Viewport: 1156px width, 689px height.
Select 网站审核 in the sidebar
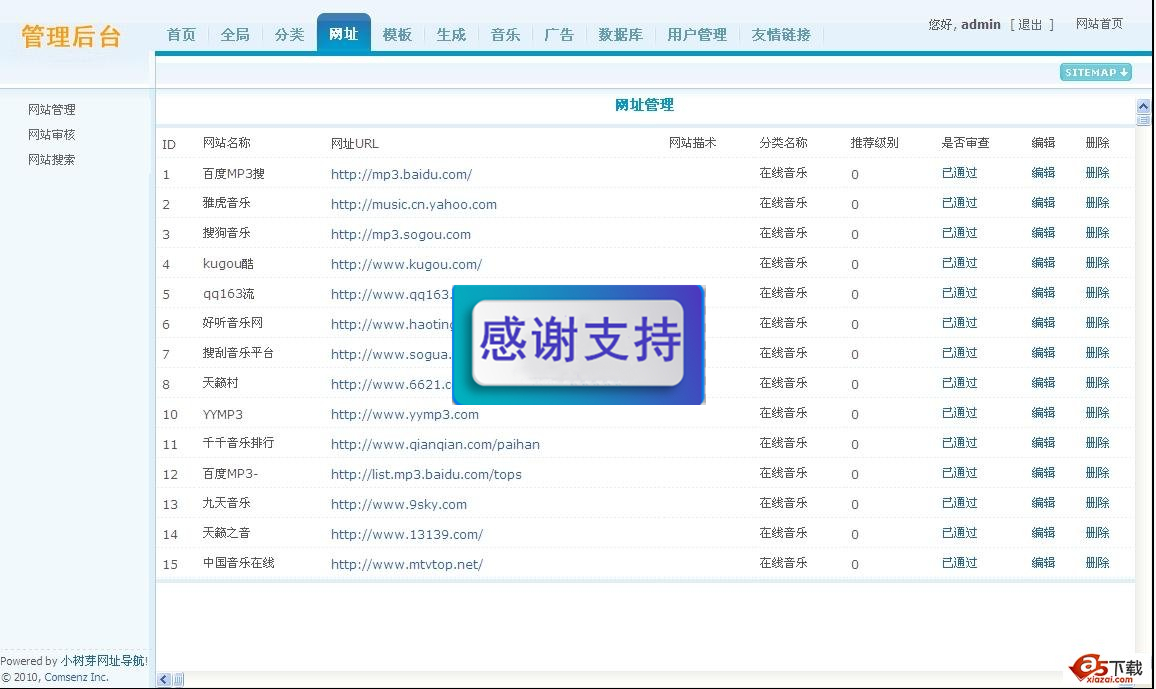(x=52, y=135)
